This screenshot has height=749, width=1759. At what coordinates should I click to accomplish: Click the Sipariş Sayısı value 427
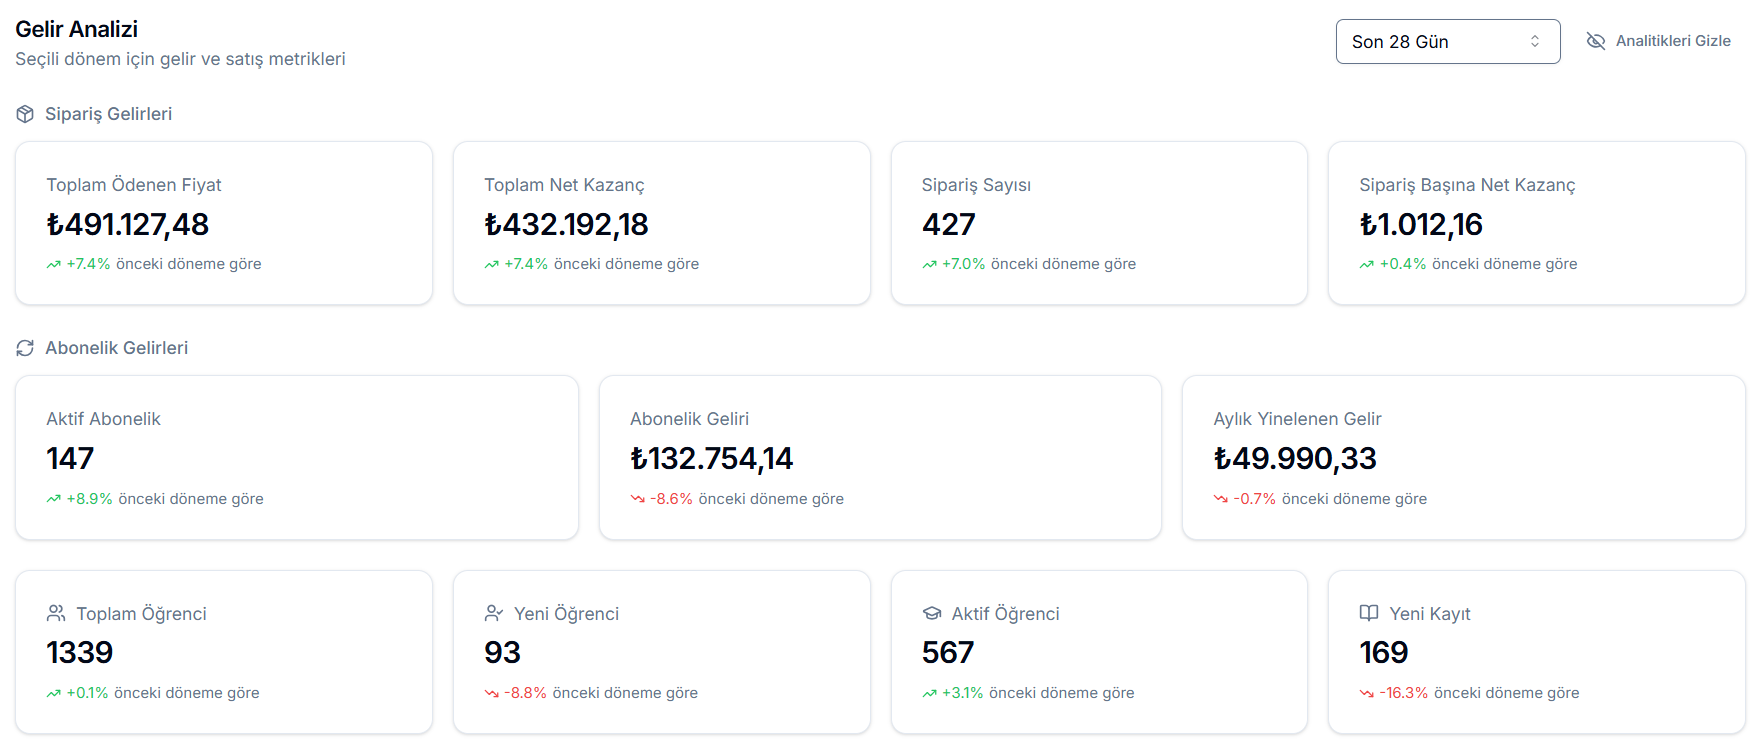coord(948,225)
